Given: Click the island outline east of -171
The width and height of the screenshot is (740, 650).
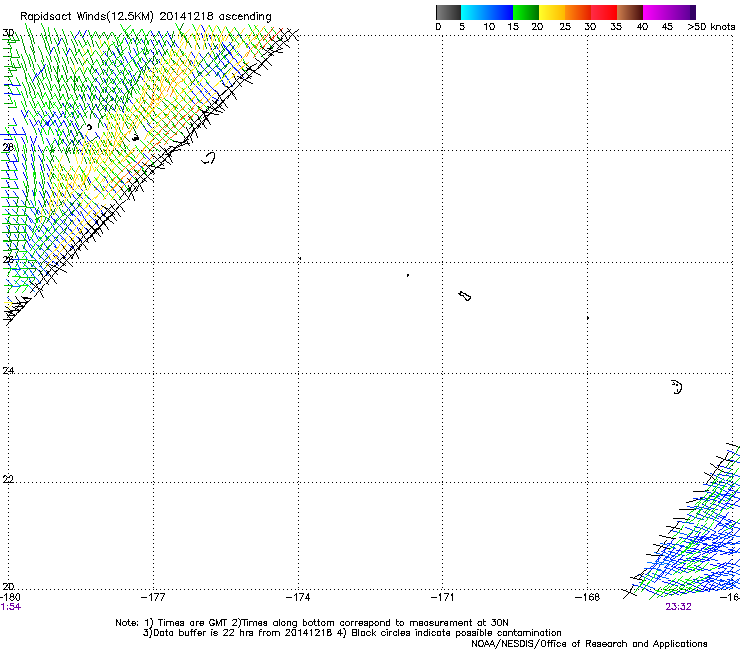Looking at the screenshot, I should tap(464, 296).
